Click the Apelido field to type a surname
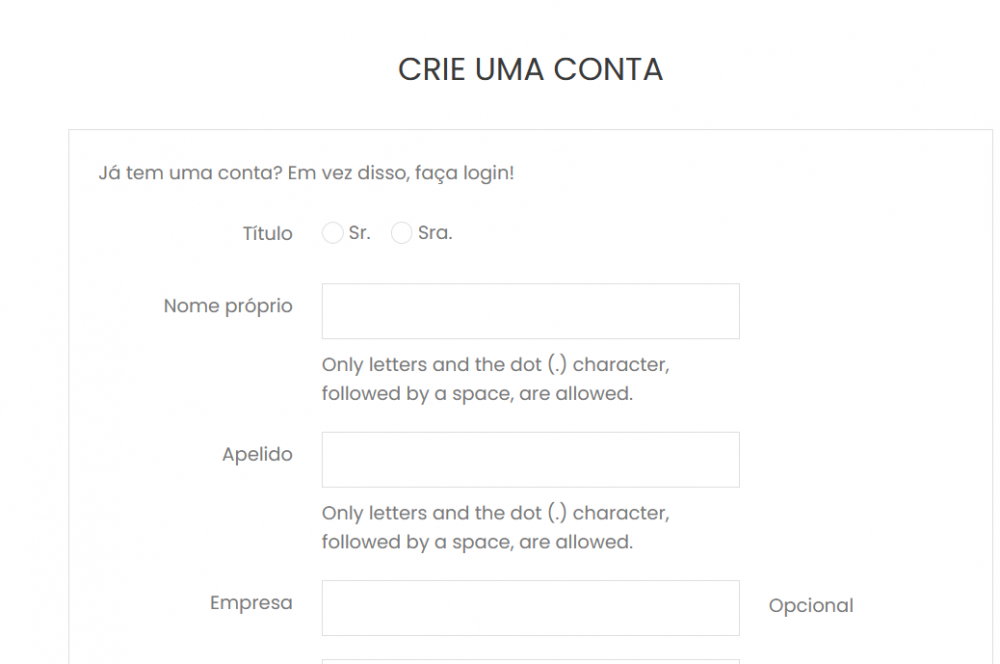Image resolution: width=1000 pixels, height=664 pixels. click(x=530, y=459)
